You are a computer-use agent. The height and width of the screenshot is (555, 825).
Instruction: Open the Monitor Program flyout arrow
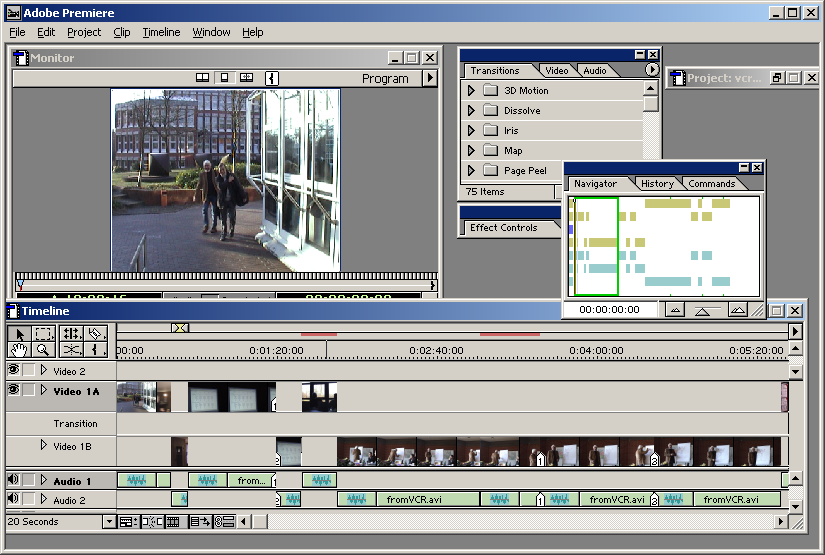pos(430,78)
